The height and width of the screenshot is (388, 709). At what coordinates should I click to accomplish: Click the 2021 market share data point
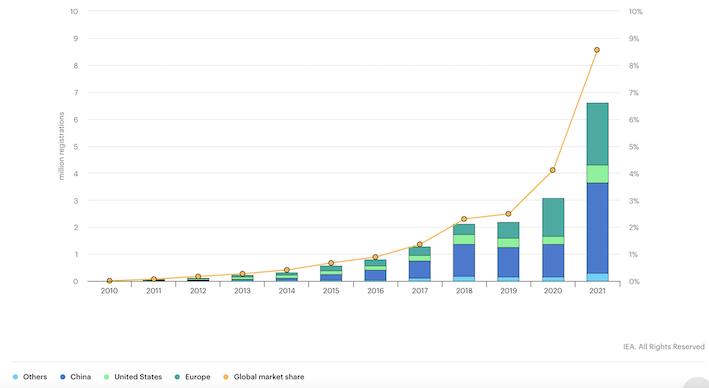(597, 50)
